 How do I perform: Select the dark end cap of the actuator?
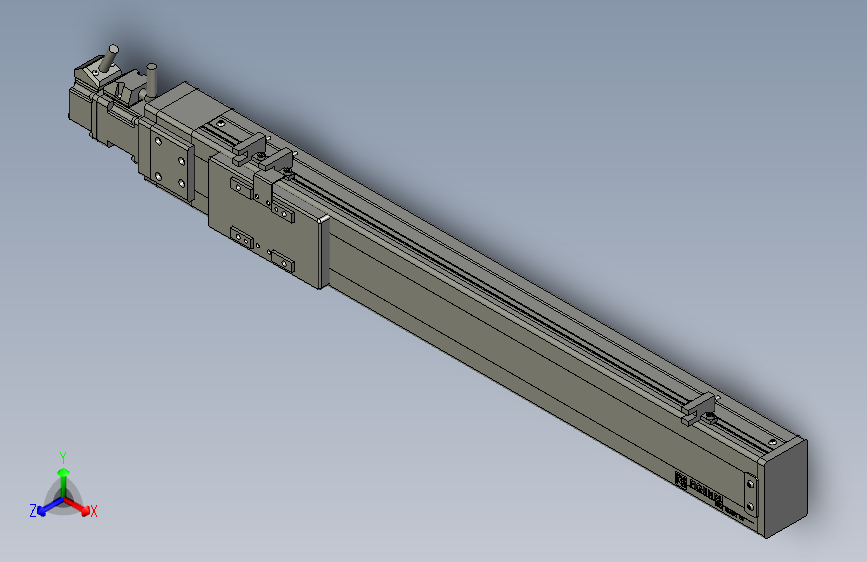coord(786,489)
